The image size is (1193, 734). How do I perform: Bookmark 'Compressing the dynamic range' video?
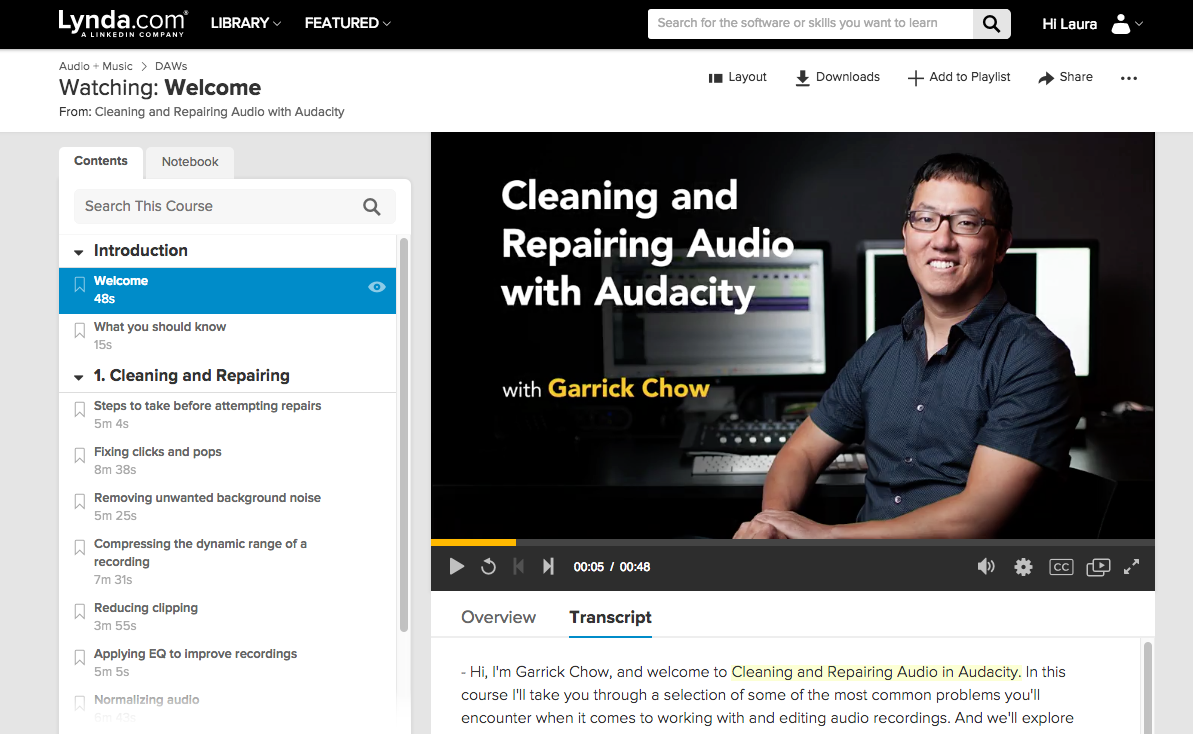click(79, 548)
